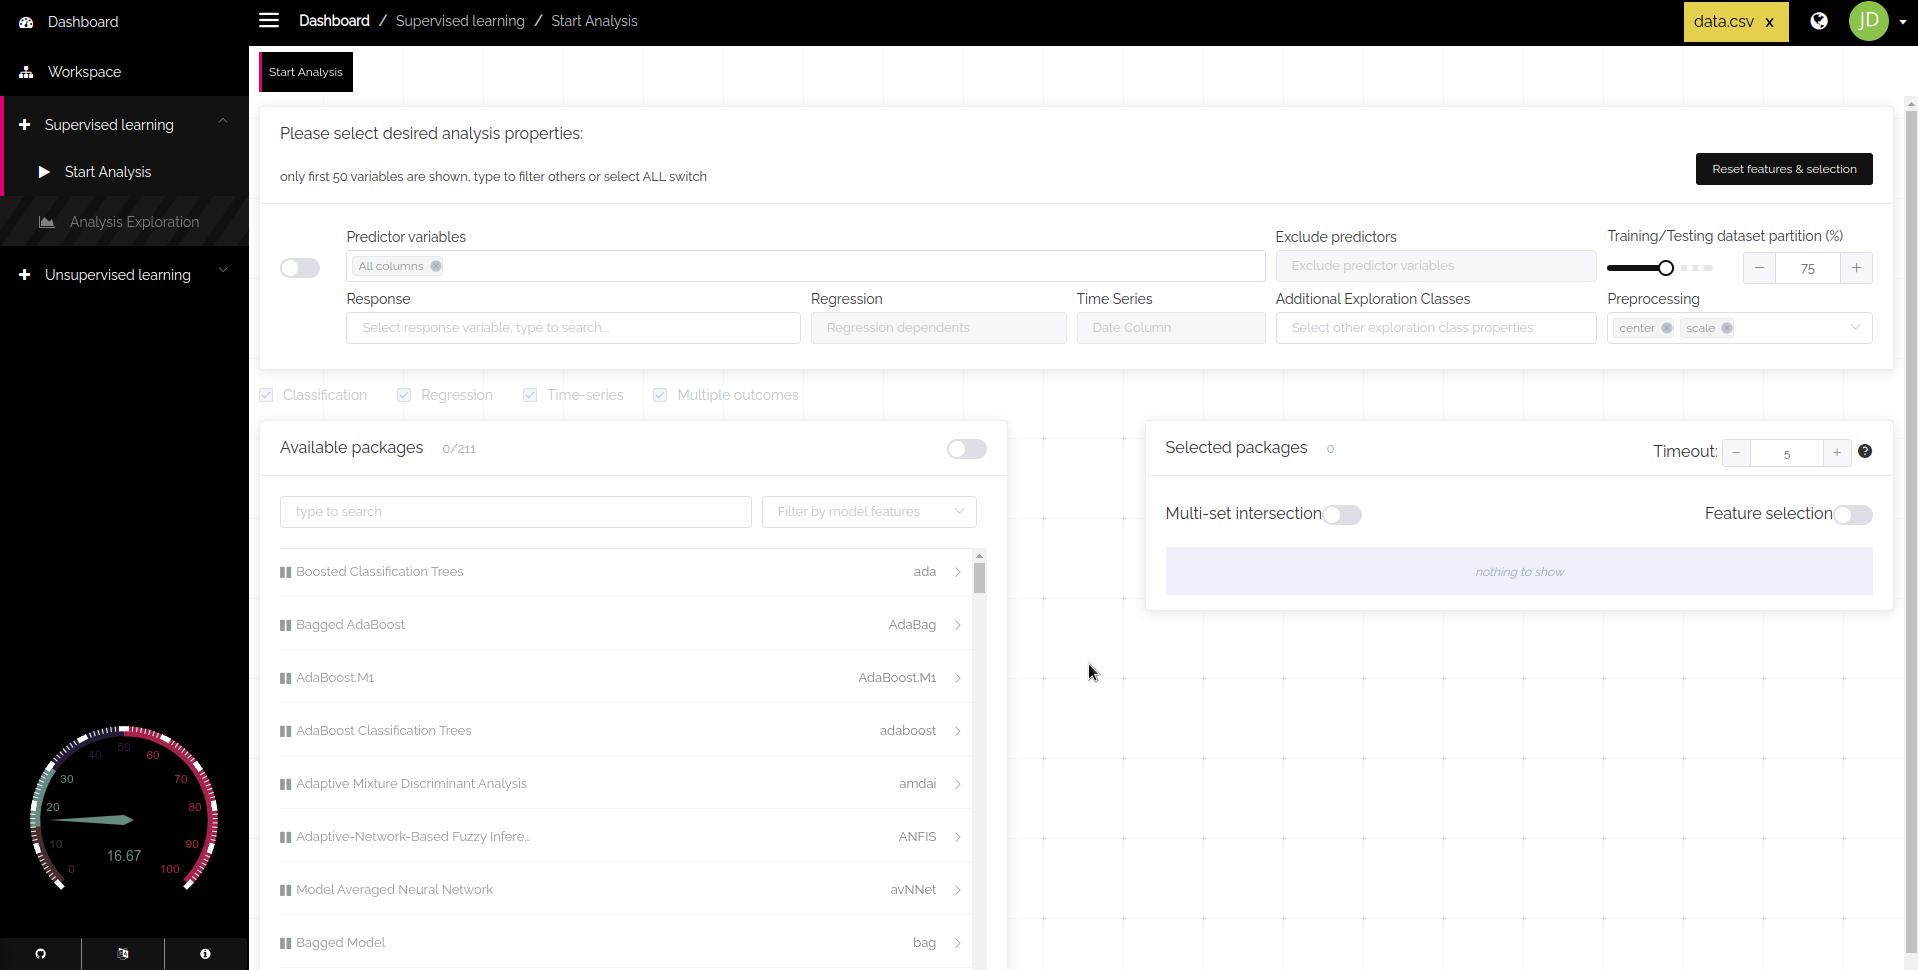1918x970 pixels.
Task: Remove the scale preprocessing tag
Action: coord(1726,328)
